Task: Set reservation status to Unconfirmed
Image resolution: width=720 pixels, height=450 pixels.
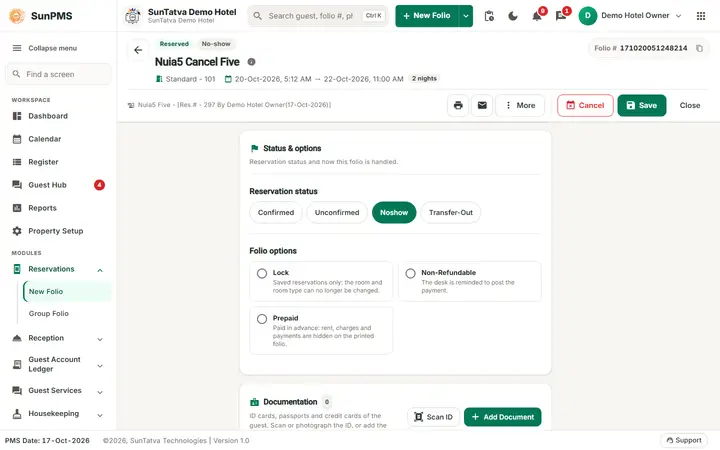Action: point(337,213)
